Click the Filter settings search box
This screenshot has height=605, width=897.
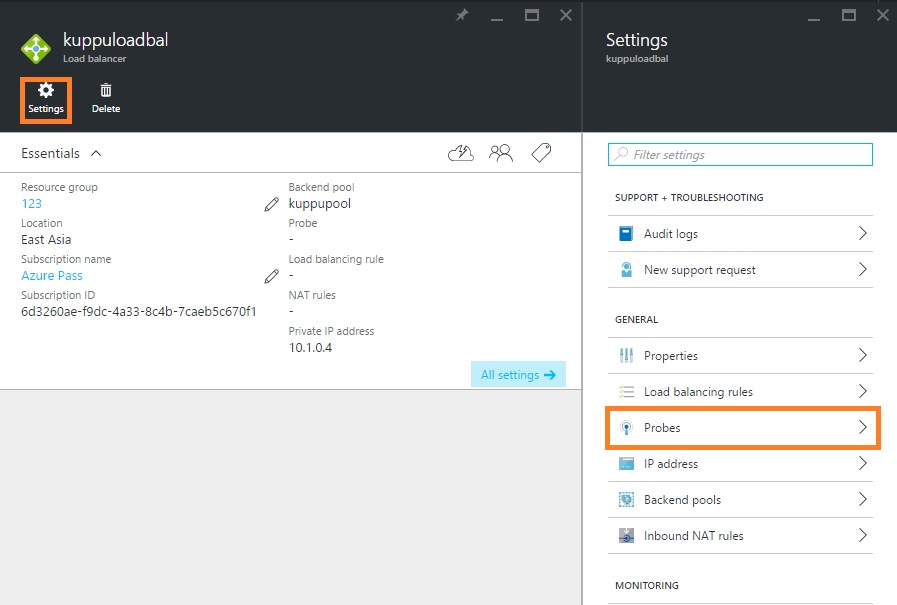point(740,155)
